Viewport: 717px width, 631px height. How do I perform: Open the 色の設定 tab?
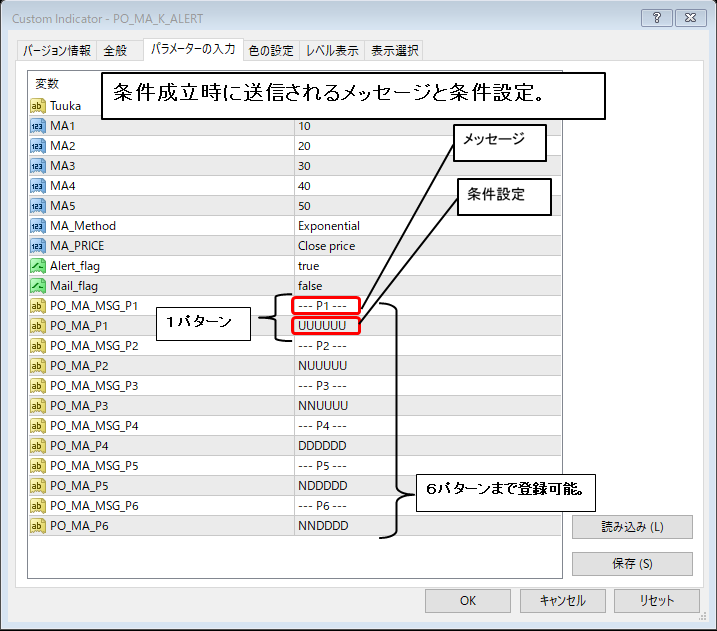271,50
